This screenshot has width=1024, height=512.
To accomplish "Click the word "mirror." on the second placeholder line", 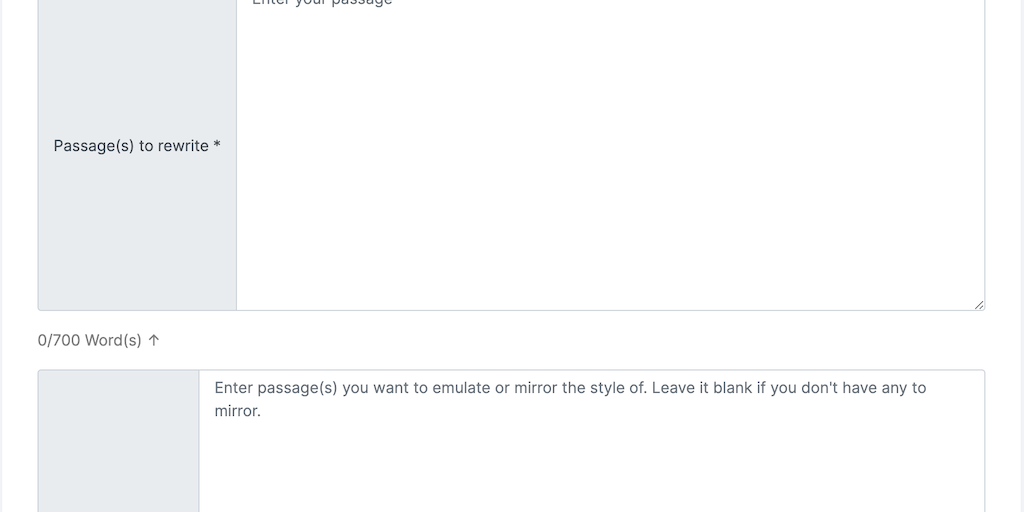I will tap(238, 411).
